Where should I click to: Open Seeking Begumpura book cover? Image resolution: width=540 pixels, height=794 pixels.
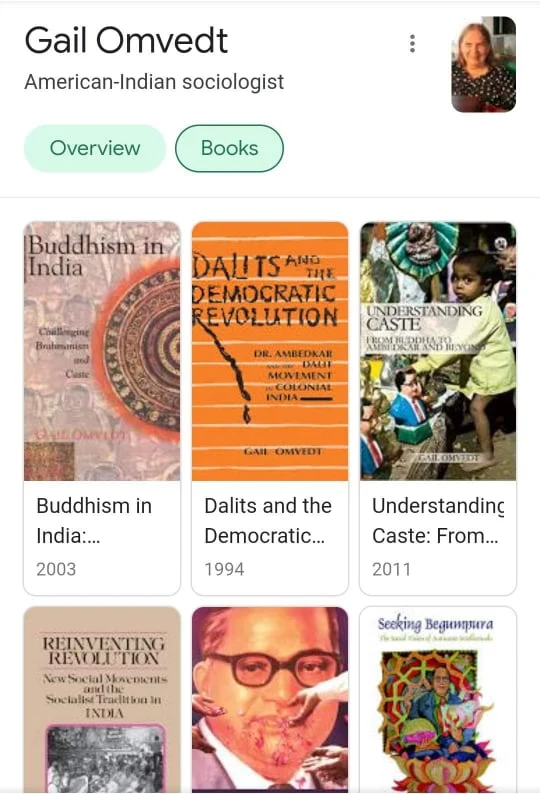click(x=438, y=699)
